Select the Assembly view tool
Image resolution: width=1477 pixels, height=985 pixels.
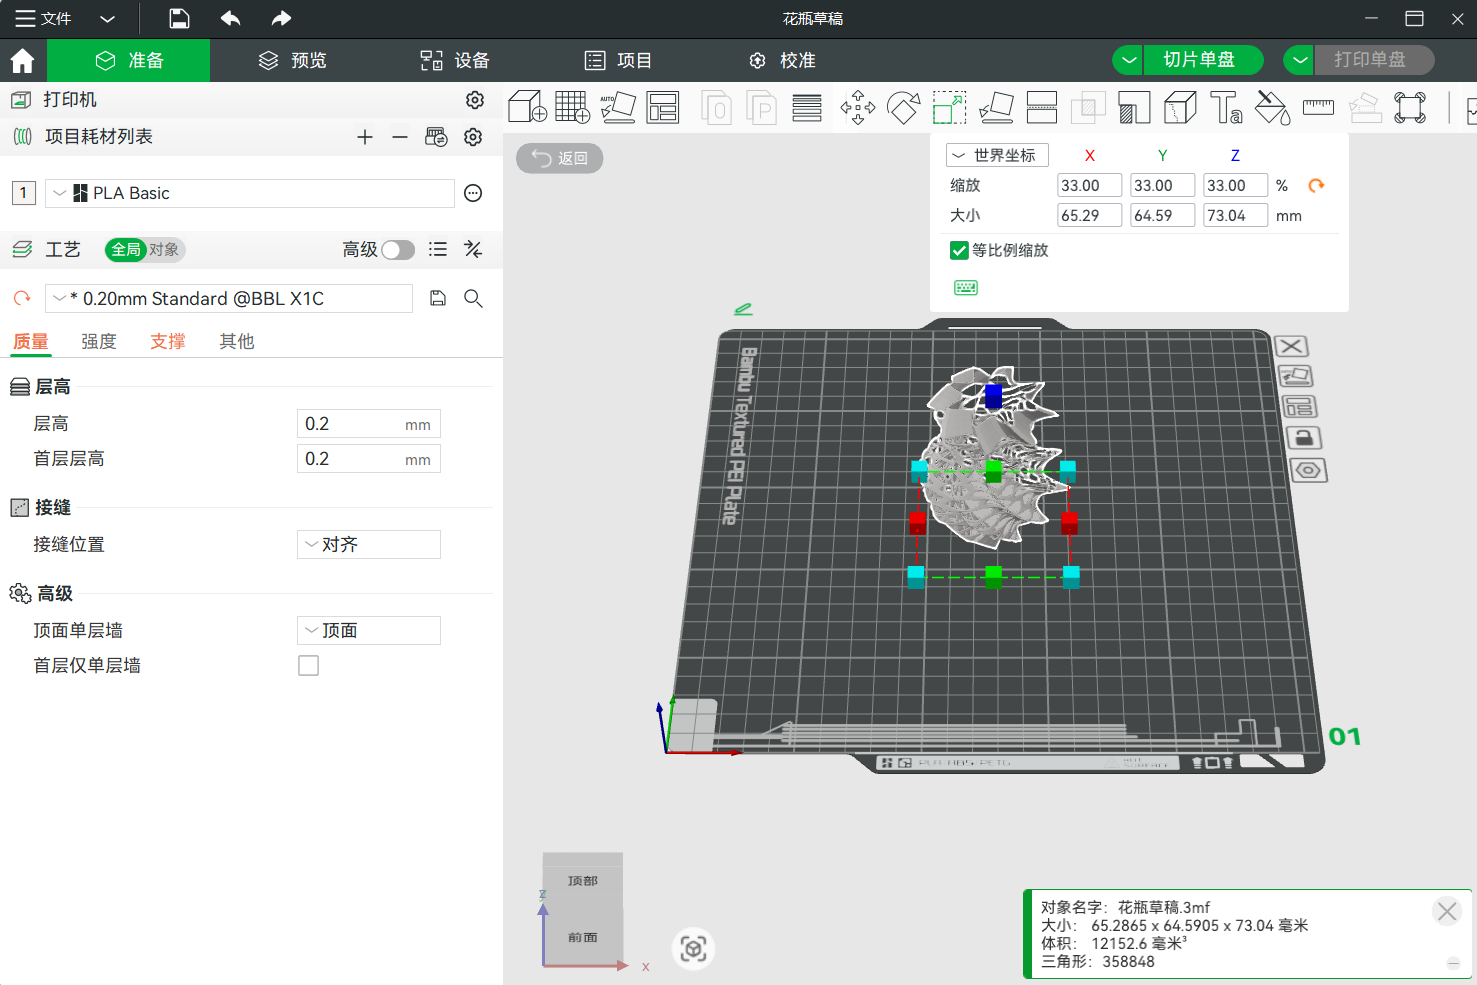[1410, 107]
